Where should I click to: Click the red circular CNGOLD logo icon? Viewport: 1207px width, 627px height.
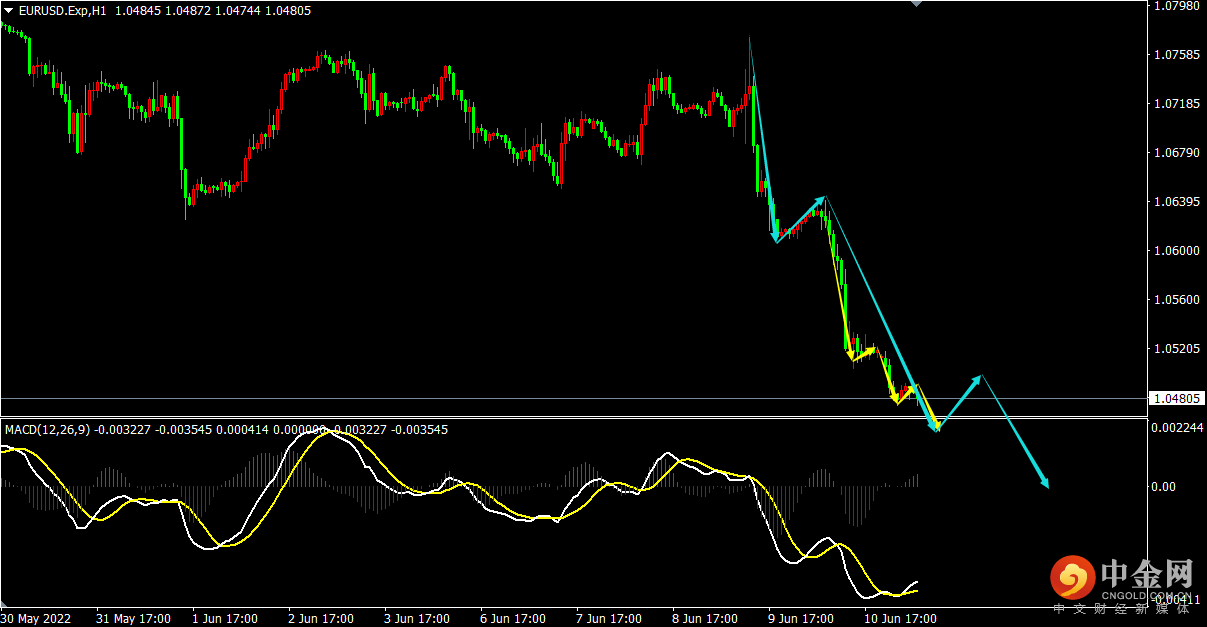click(1072, 577)
